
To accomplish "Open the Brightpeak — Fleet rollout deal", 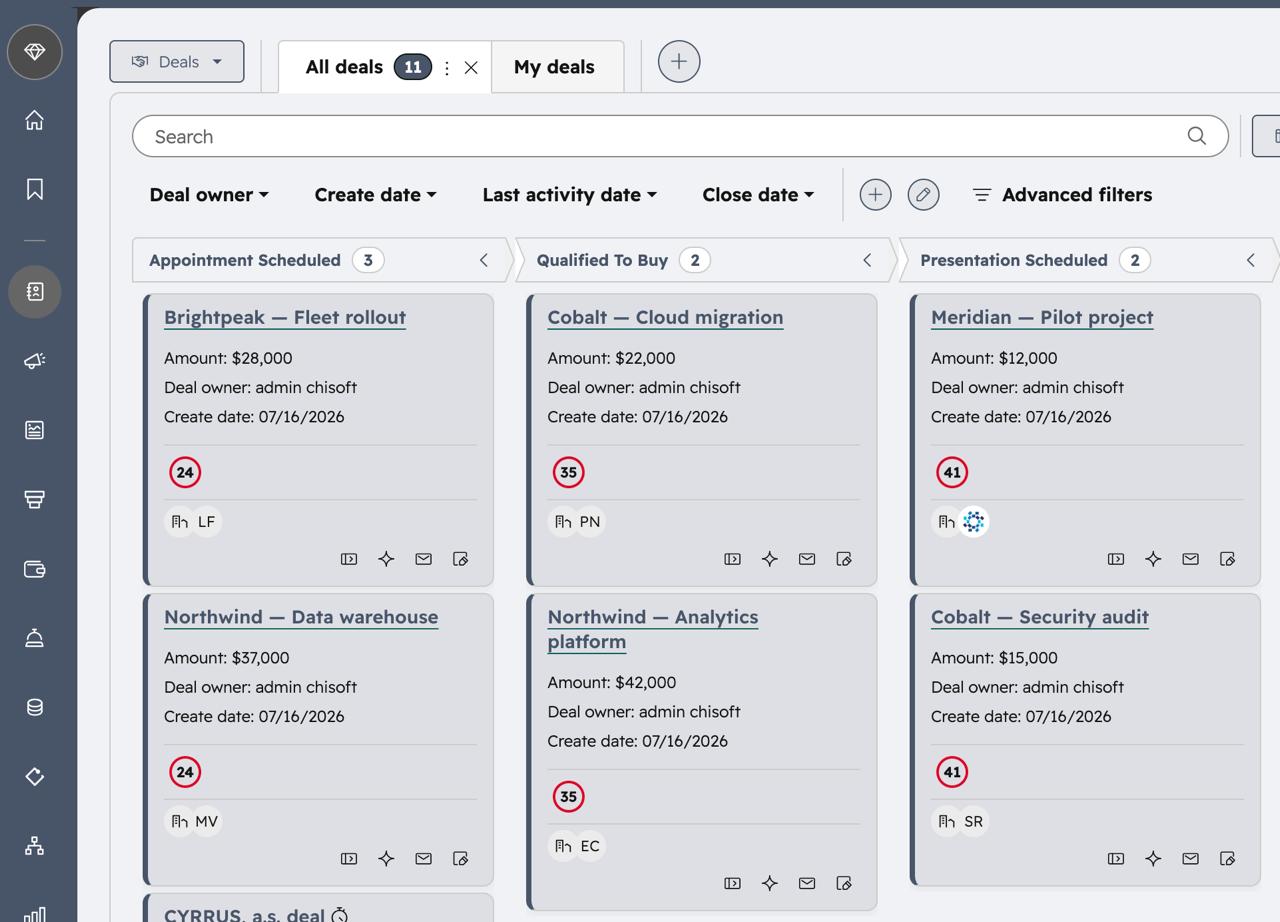I will (x=285, y=317).
